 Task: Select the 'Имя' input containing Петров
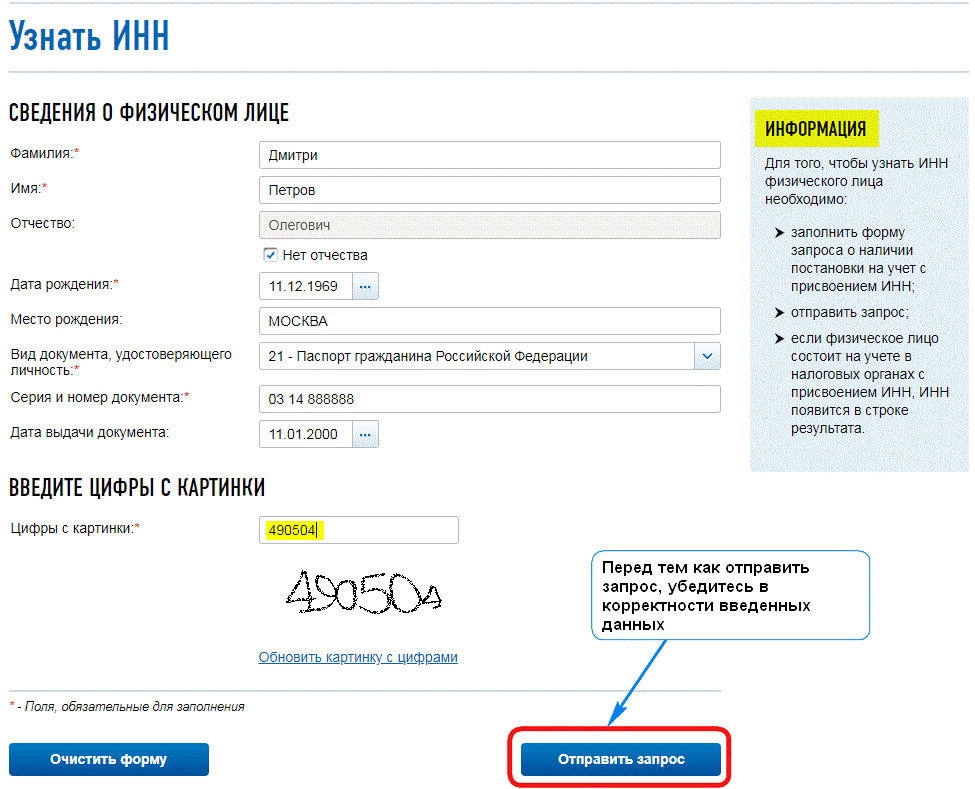(489, 190)
